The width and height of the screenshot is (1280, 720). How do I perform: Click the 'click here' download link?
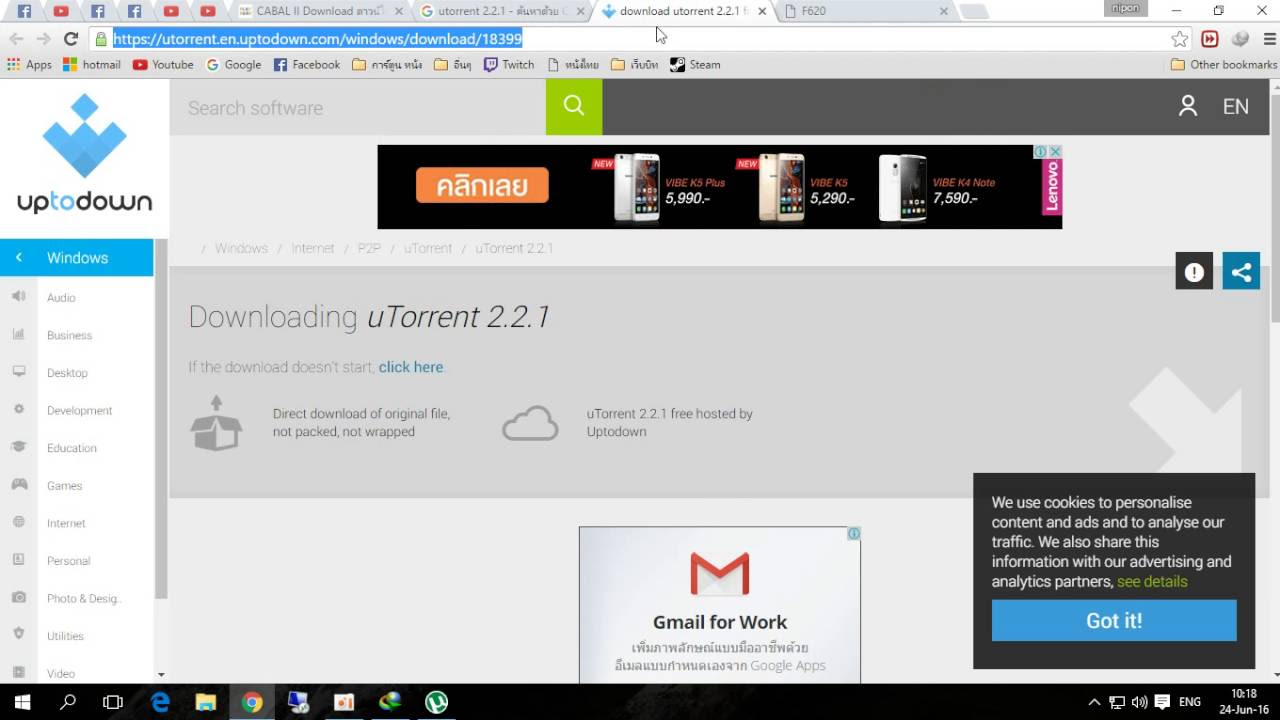(x=411, y=367)
